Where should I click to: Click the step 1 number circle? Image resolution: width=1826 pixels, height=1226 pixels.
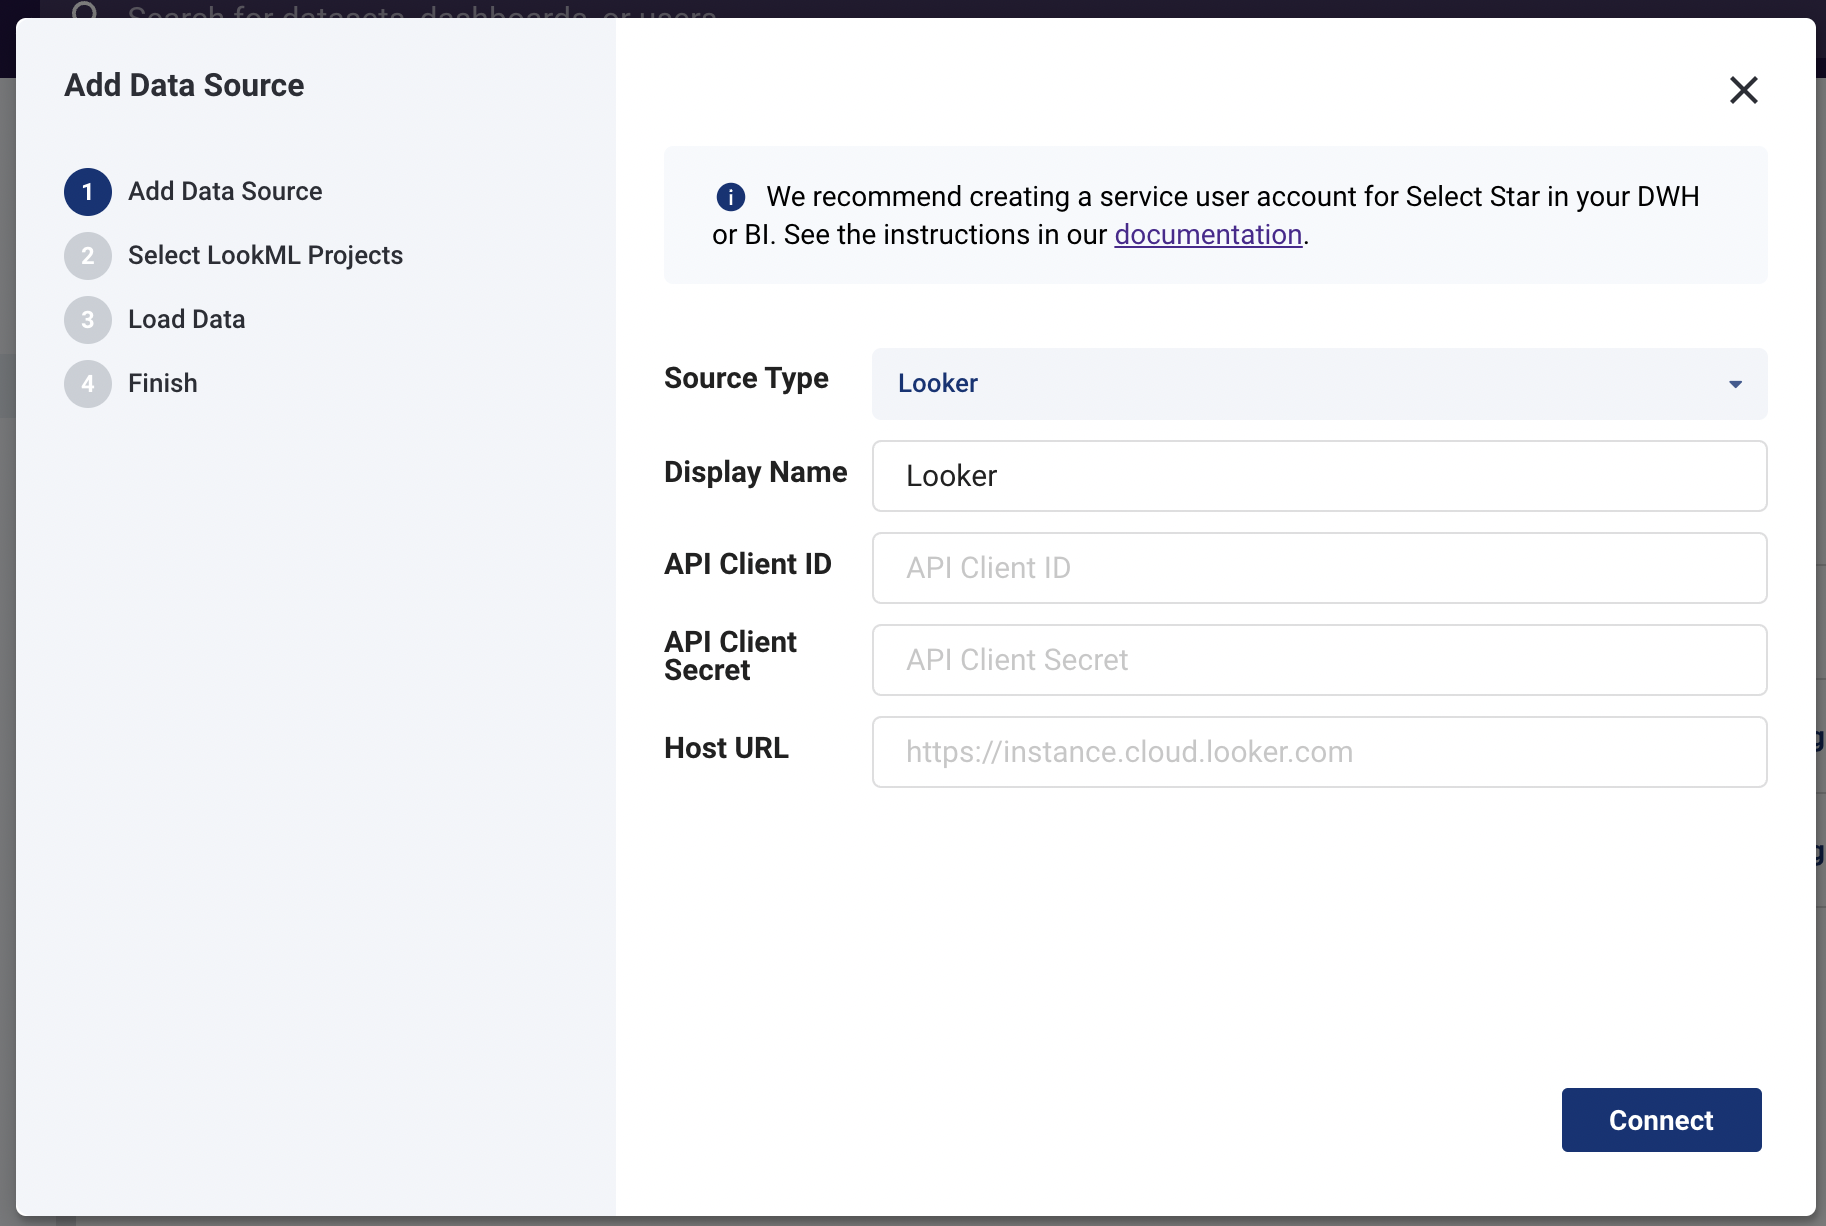[88, 192]
